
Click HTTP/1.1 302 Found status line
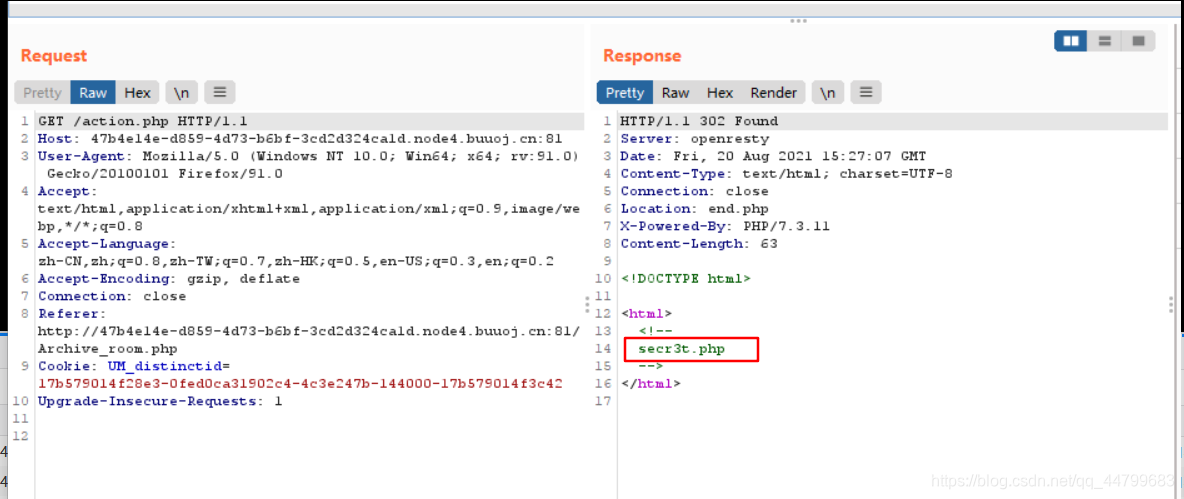[x=699, y=121]
